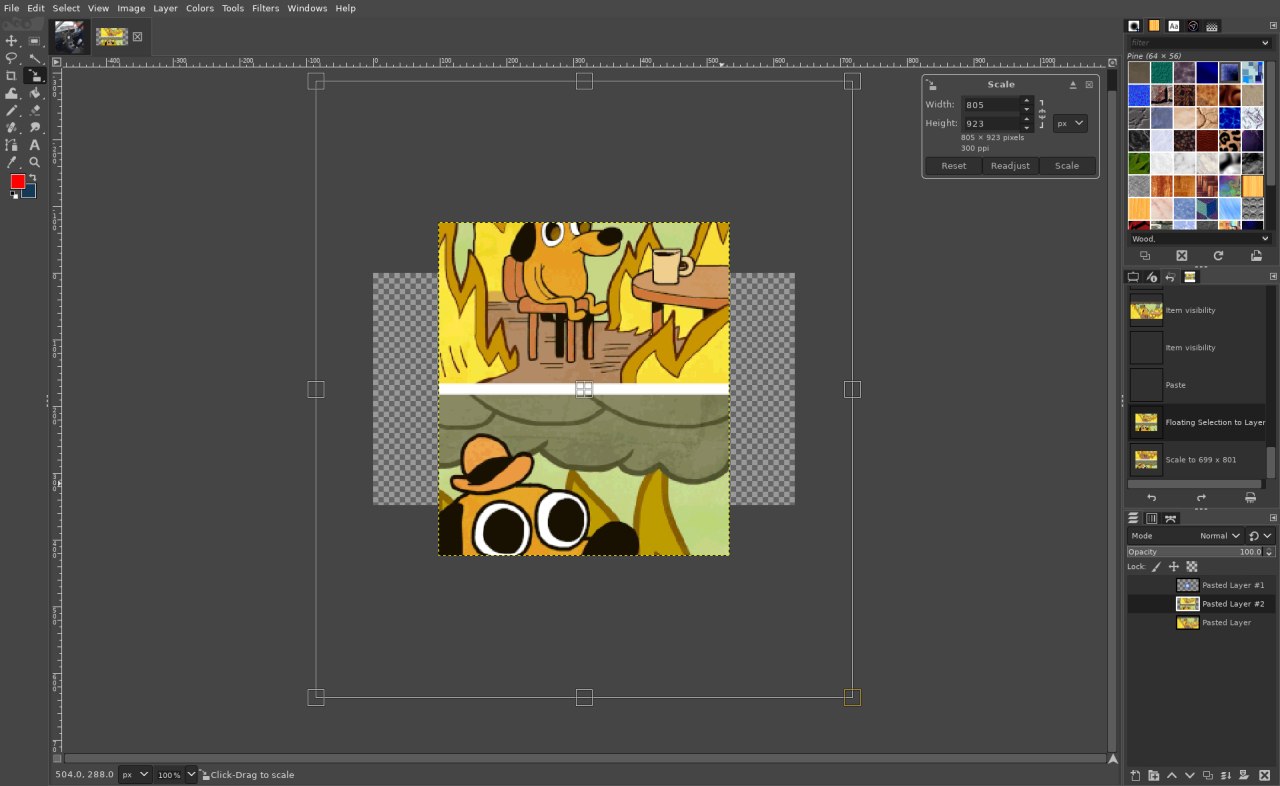
Task: Open the Layer menu
Action: pos(165,8)
